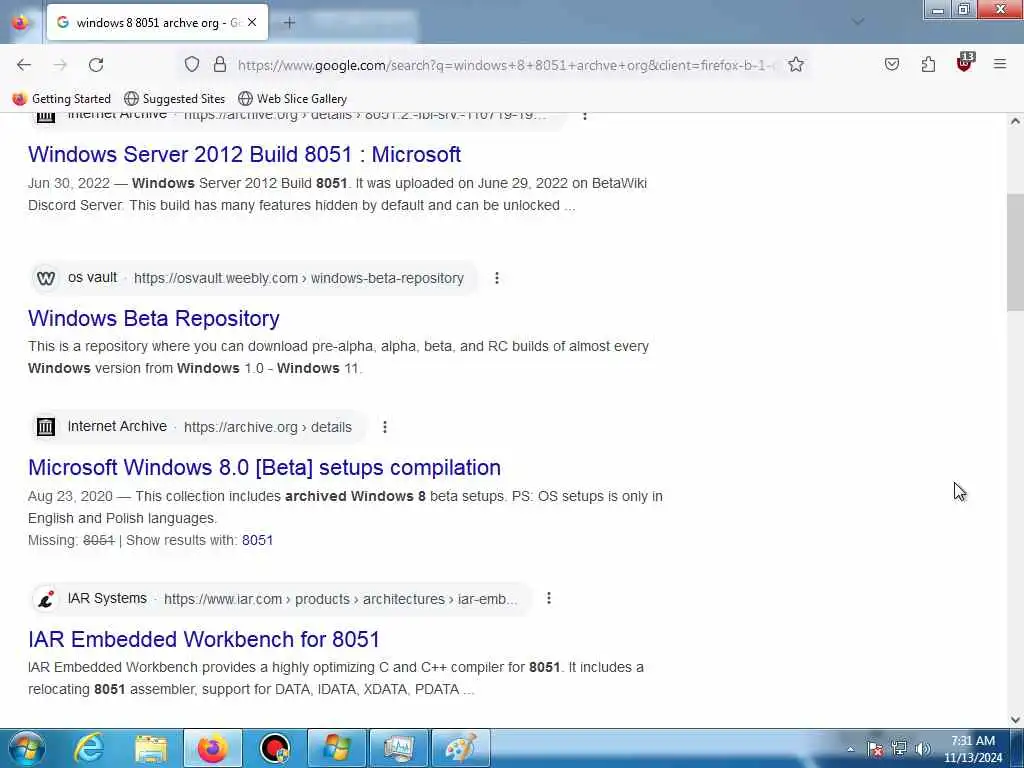Open Getting Started bookmark
This screenshot has width=1024, height=768.
[x=62, y=99]
